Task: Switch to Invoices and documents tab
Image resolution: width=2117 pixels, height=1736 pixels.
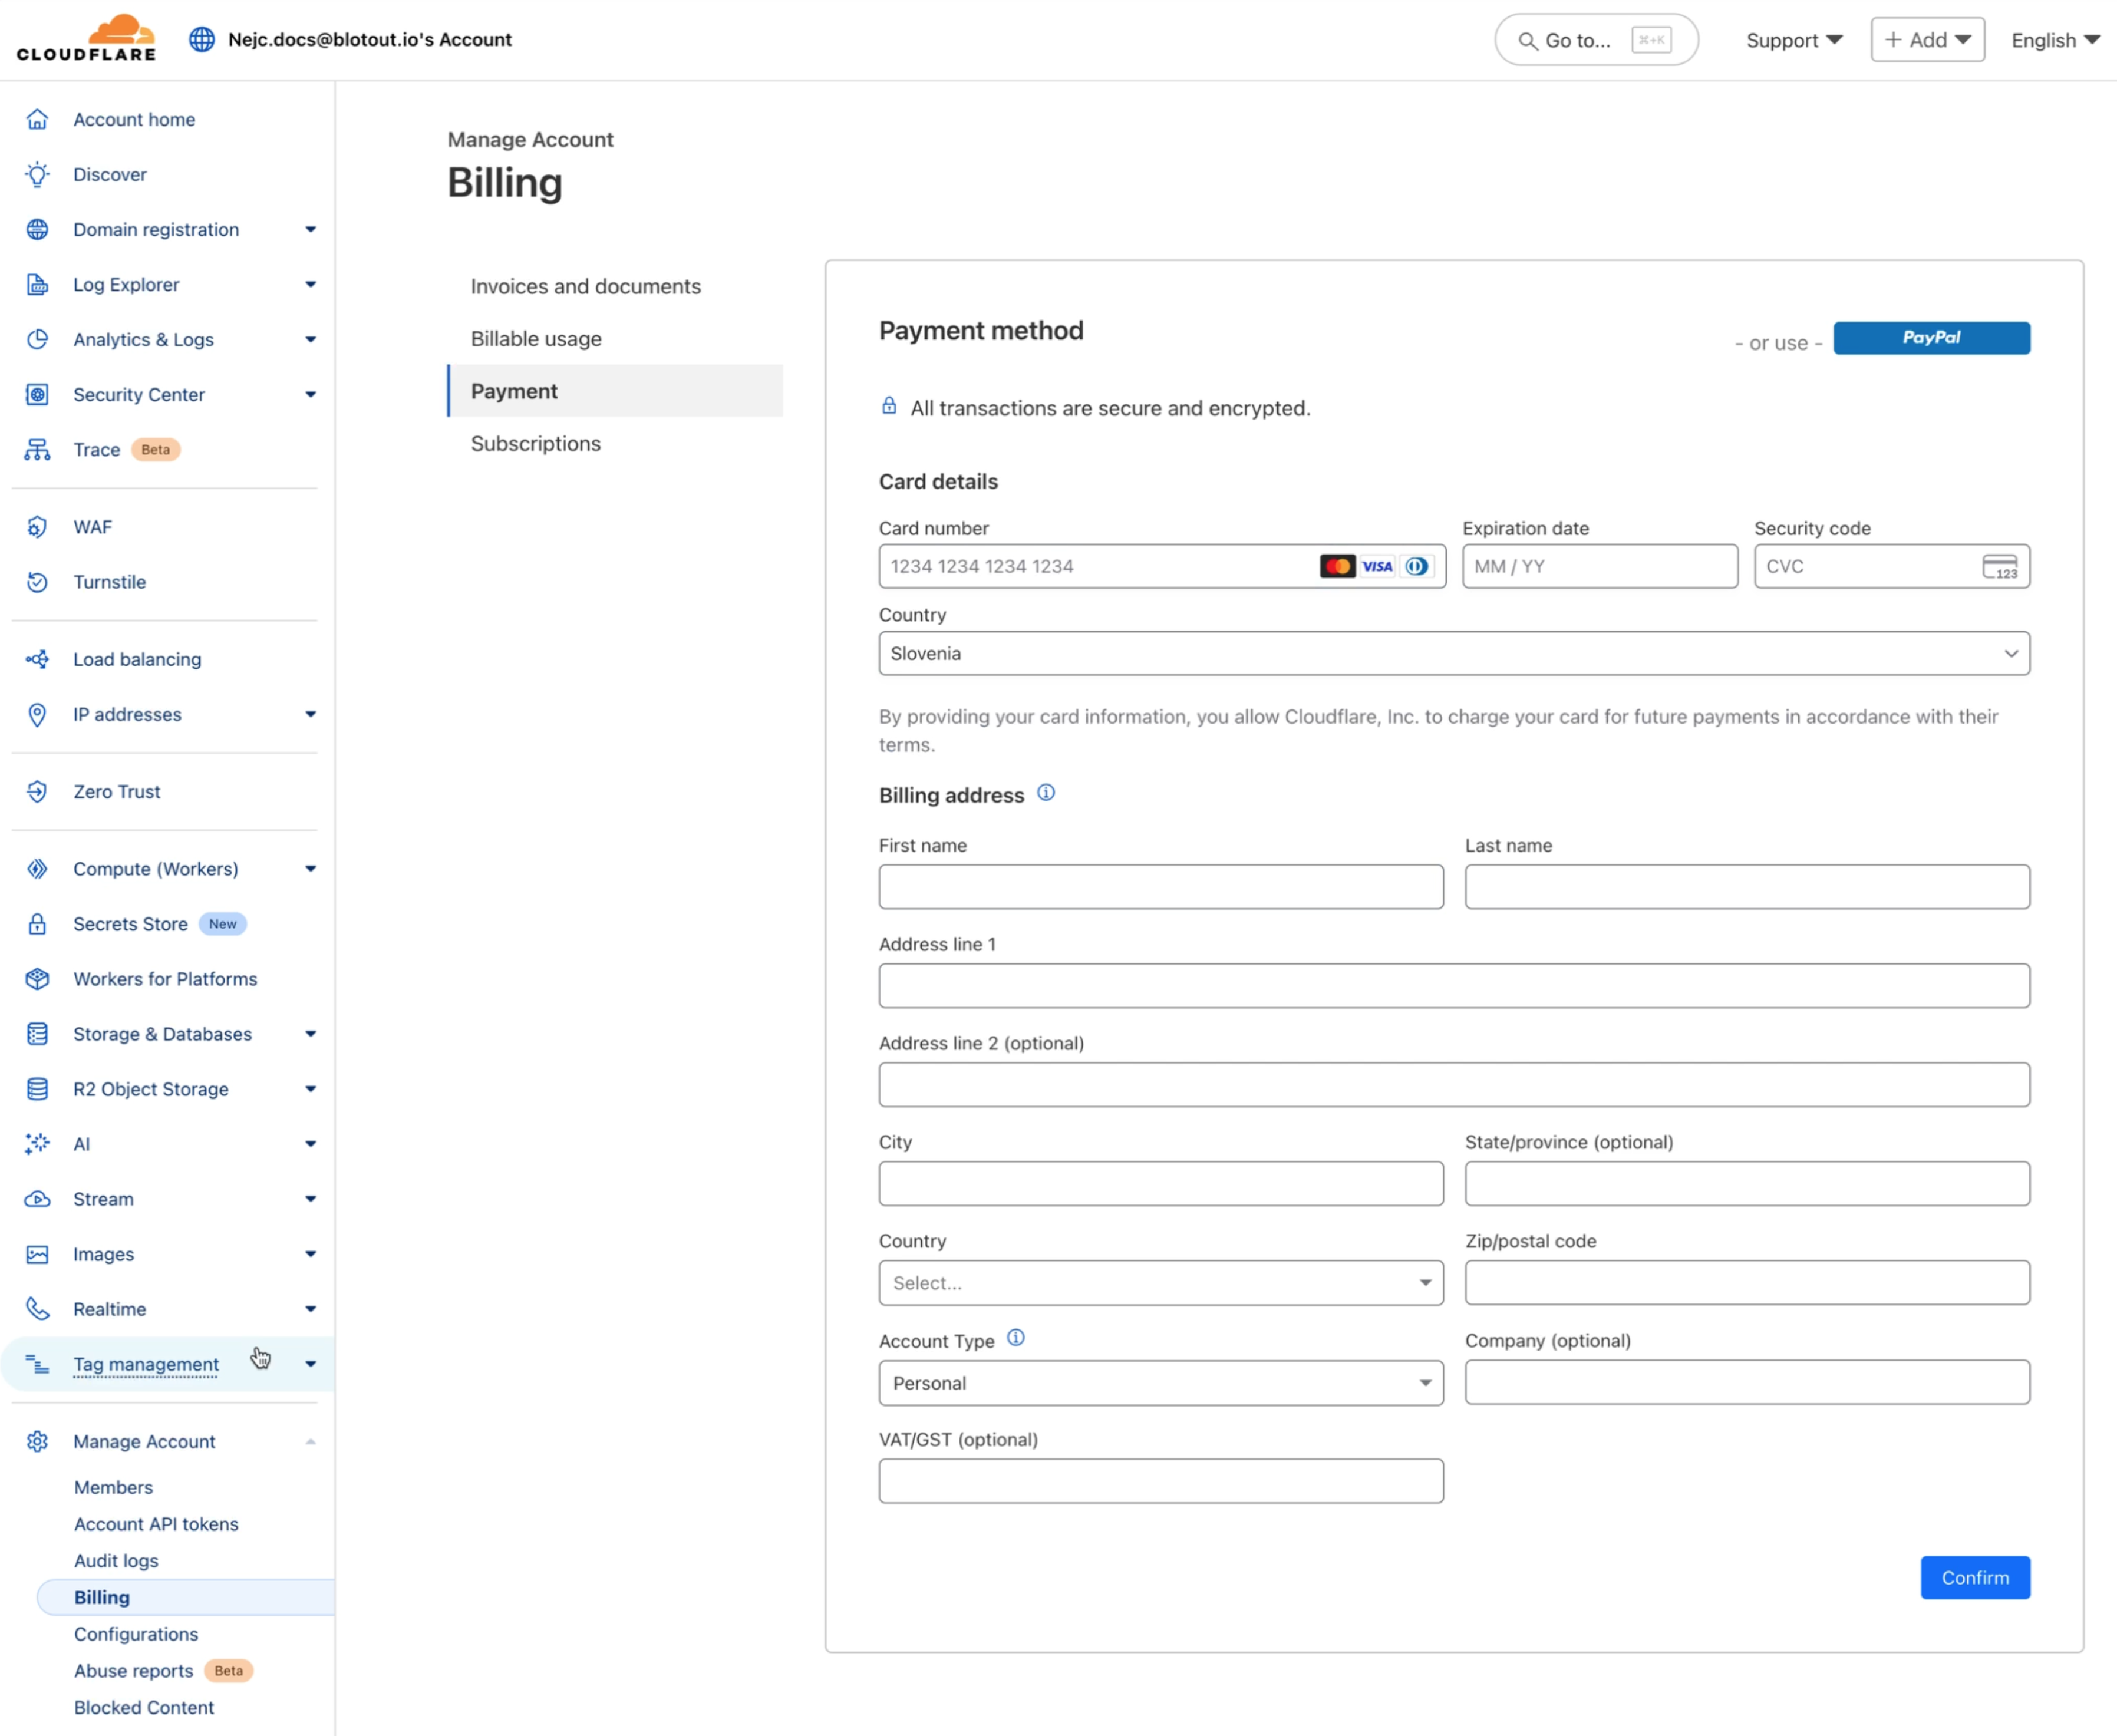Action: tap(585, 286)
